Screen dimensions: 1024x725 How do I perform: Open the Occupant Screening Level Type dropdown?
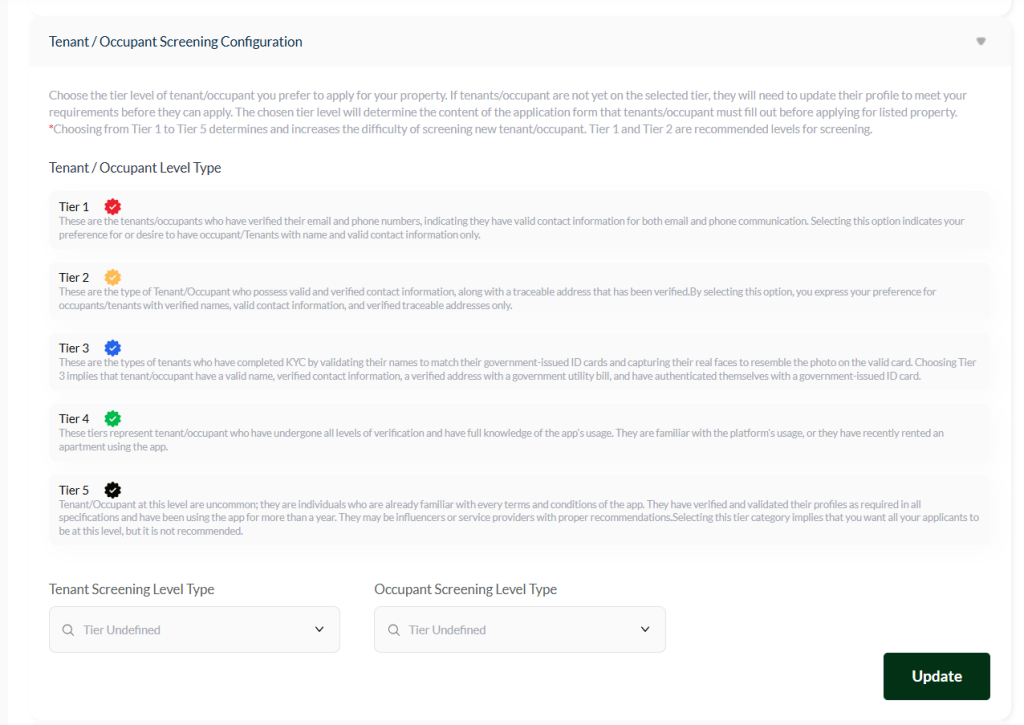click(x=519, y=630)
